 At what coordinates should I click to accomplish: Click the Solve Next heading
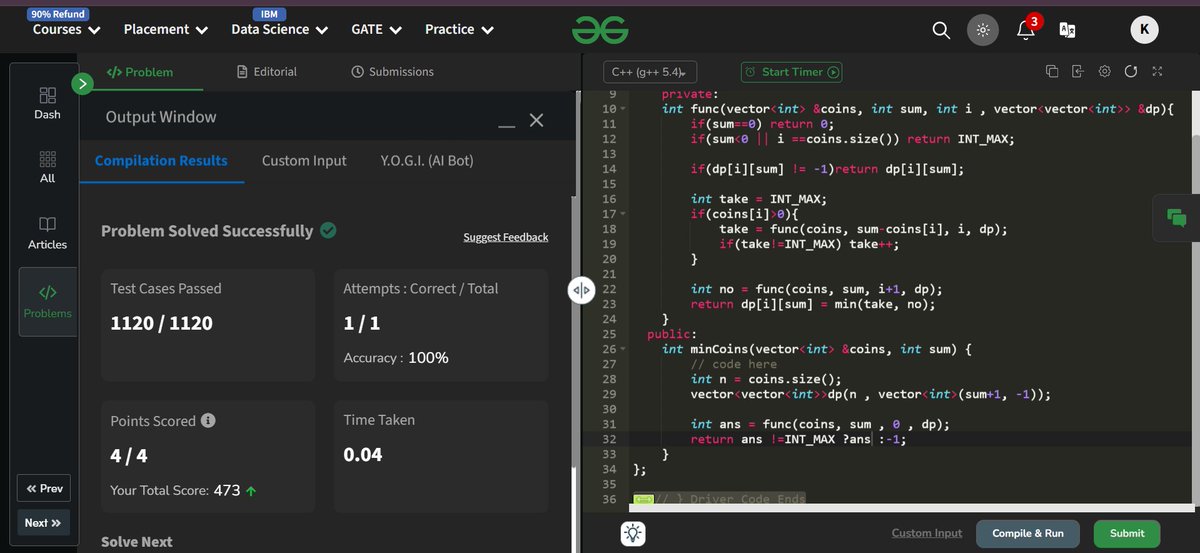[x=137, y=542]
